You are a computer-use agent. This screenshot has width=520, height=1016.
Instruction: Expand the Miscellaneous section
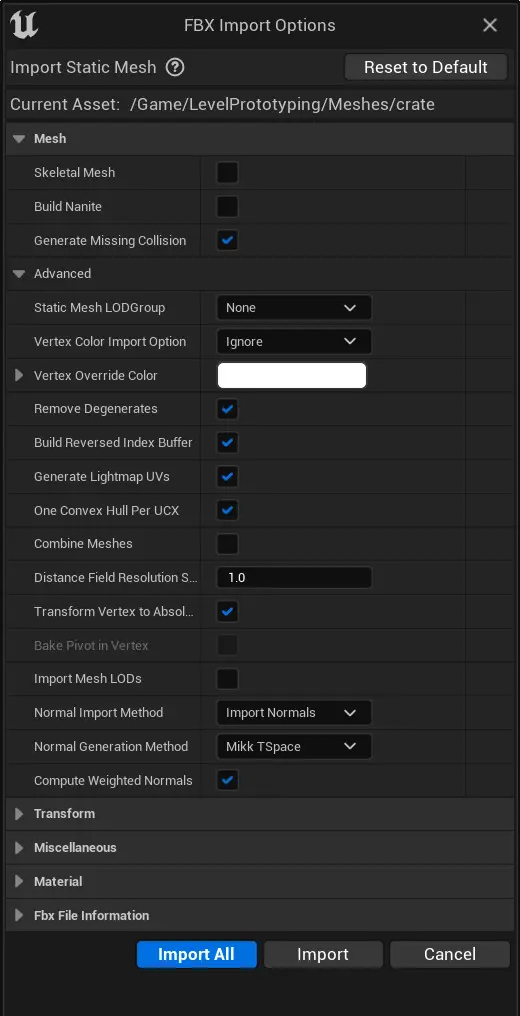click(x=19, y=848)
